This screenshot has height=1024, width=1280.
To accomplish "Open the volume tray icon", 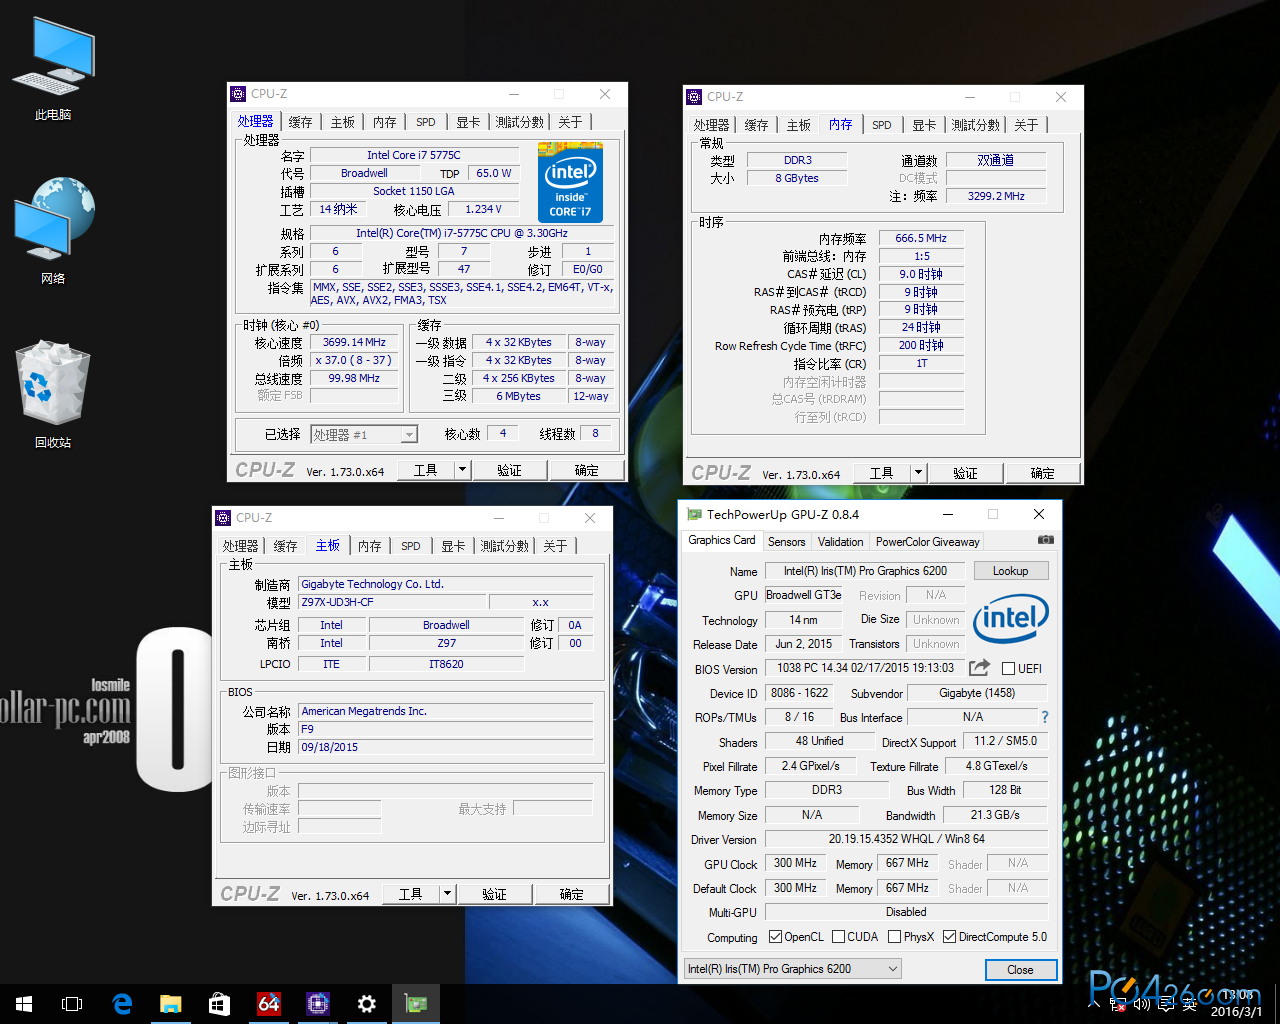I will pos(1141,1004).
